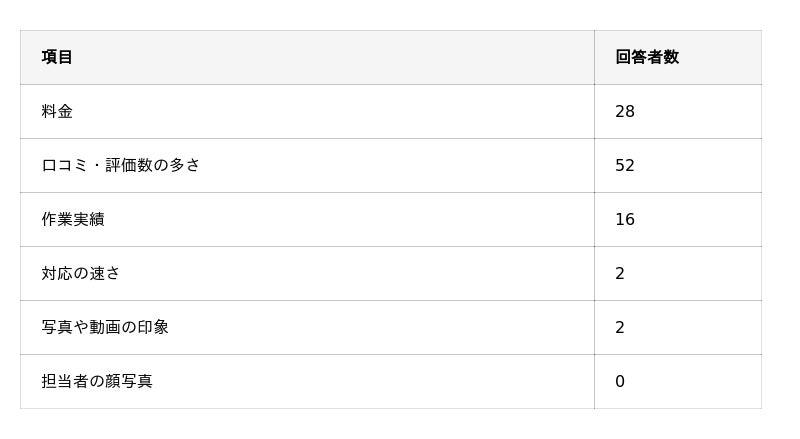This screenshot has width=800, height=439.
Task: Select the 口コミ・評価数の多さ row label
Action: pyautogui.click(x=121, y=165)
